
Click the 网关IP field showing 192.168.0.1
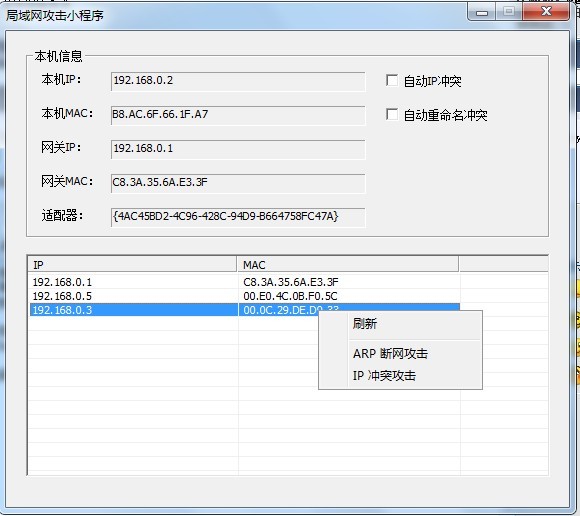[x=238, y=149]
